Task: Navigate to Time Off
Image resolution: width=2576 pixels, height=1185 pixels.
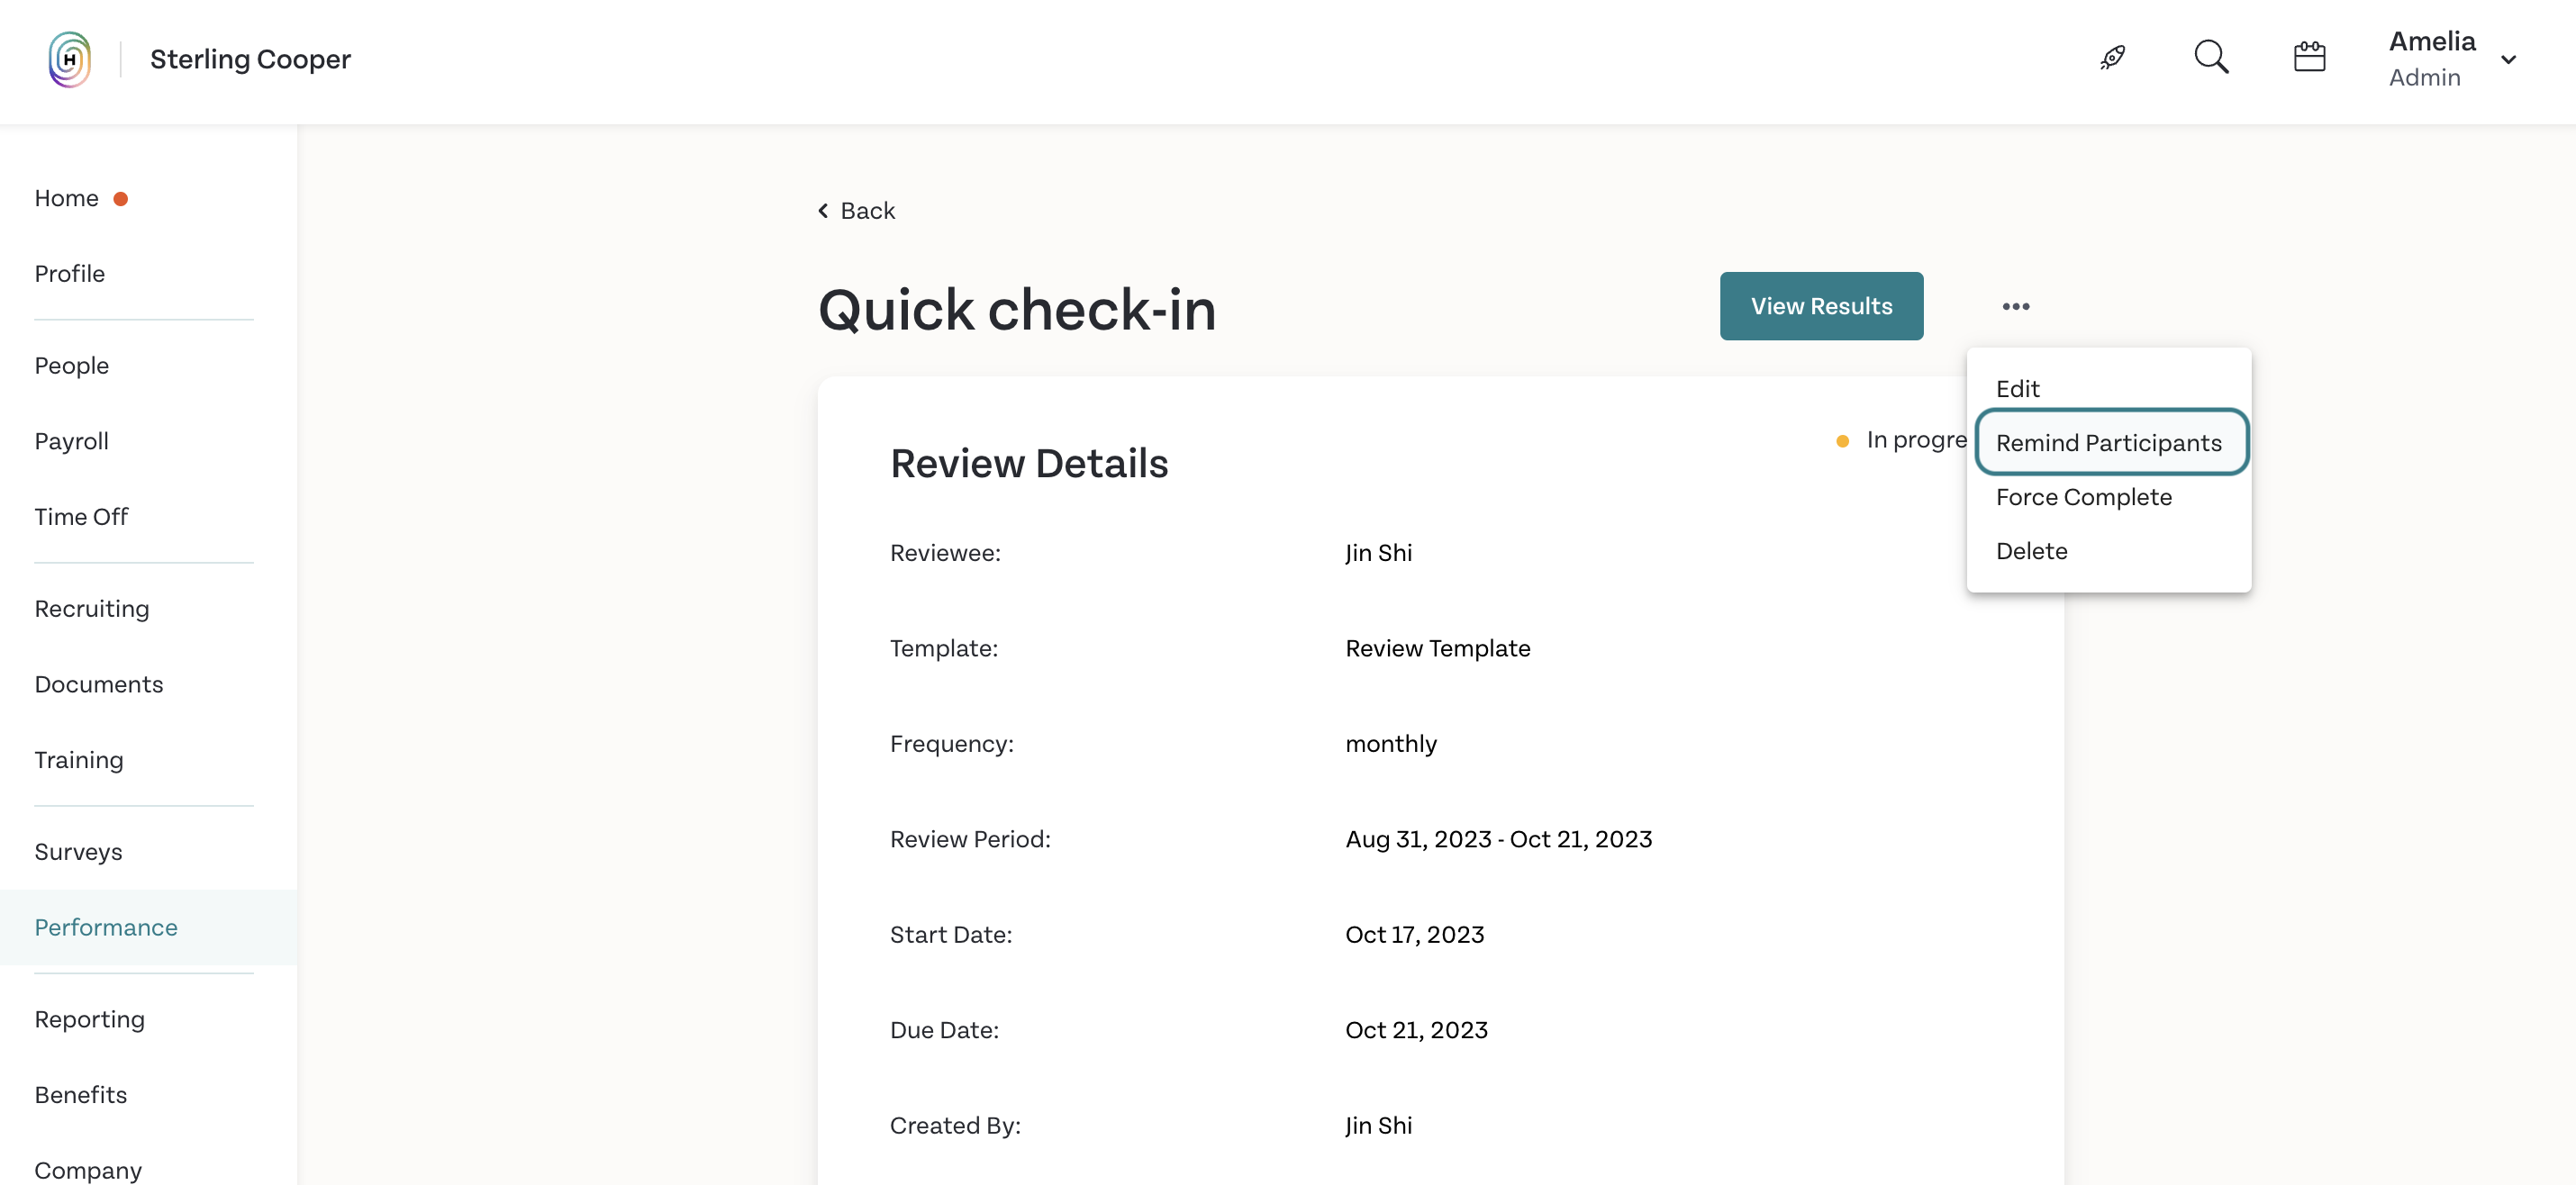Action: pyautogui.click(x=81, y=517)
